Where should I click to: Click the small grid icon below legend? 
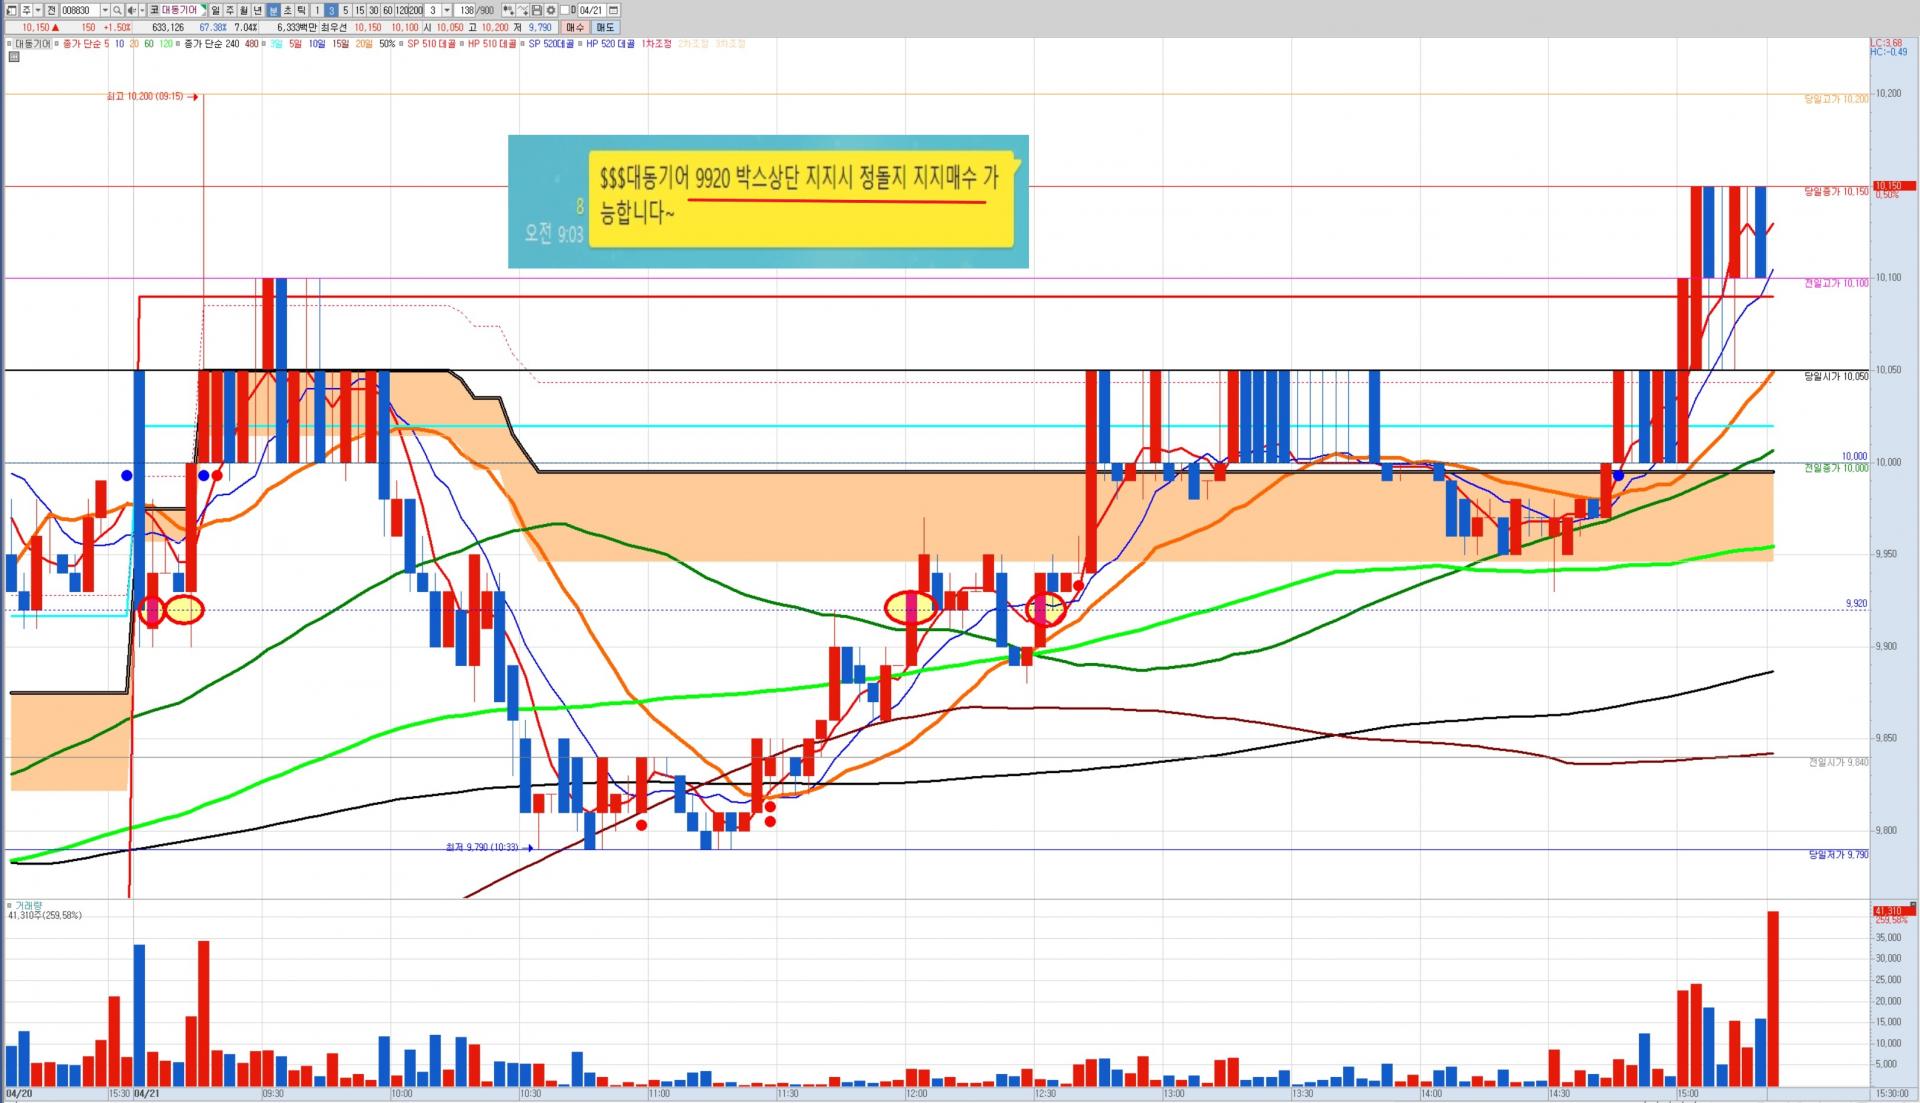point(12,57)
